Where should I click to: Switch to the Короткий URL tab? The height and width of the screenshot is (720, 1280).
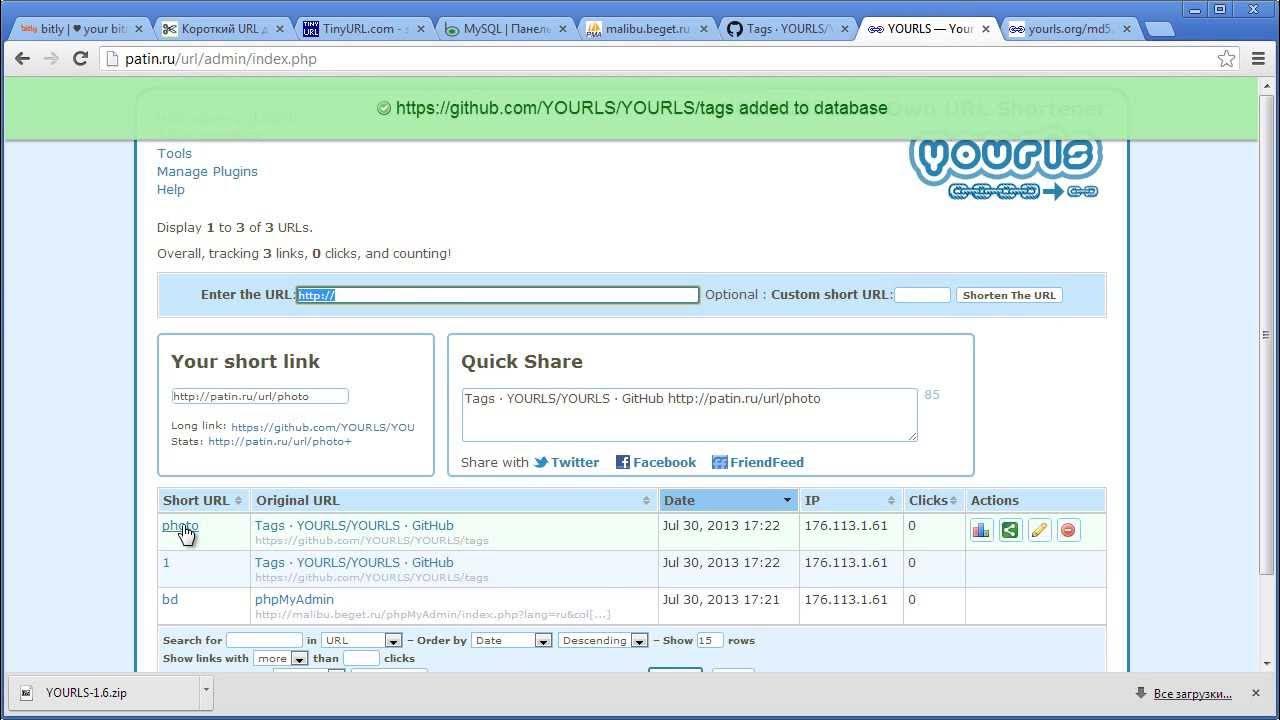224,29
